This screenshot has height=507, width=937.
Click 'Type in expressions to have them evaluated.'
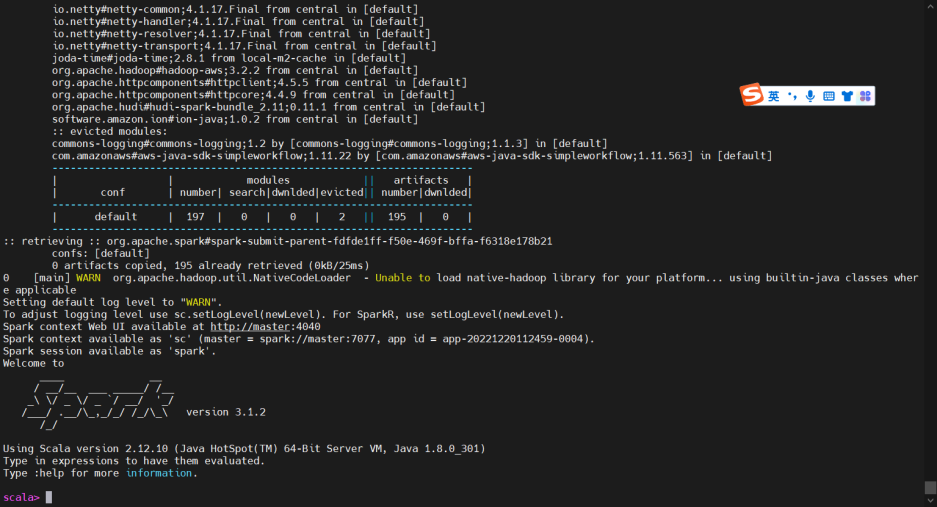pyautogui.click(x=134, y=461)
